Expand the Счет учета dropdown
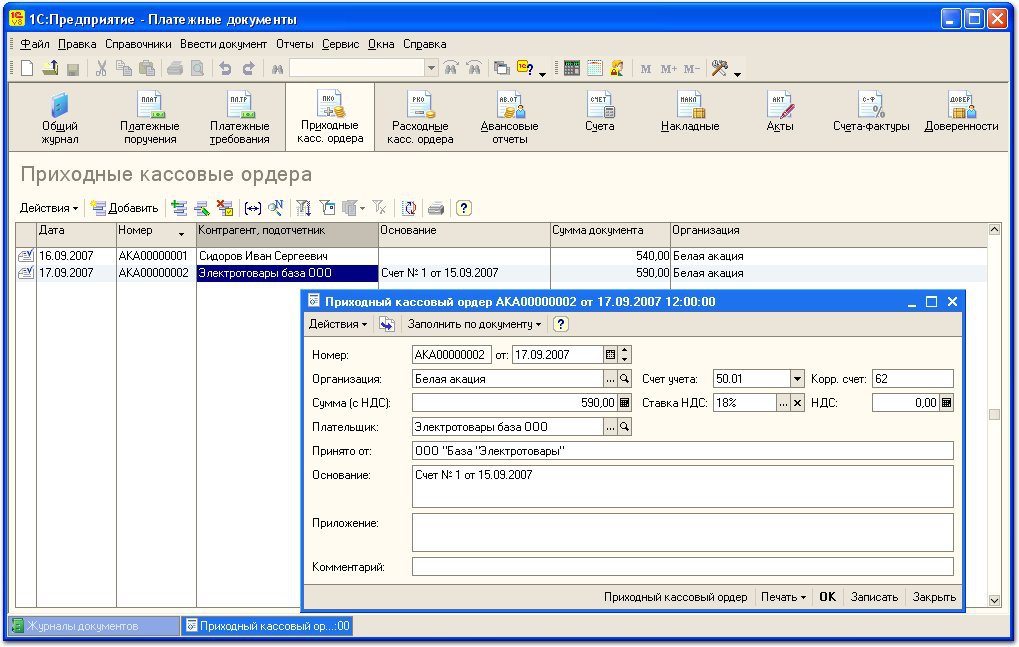The height and width of the screenshot is (647, 1019). click(x=797, y=379)
